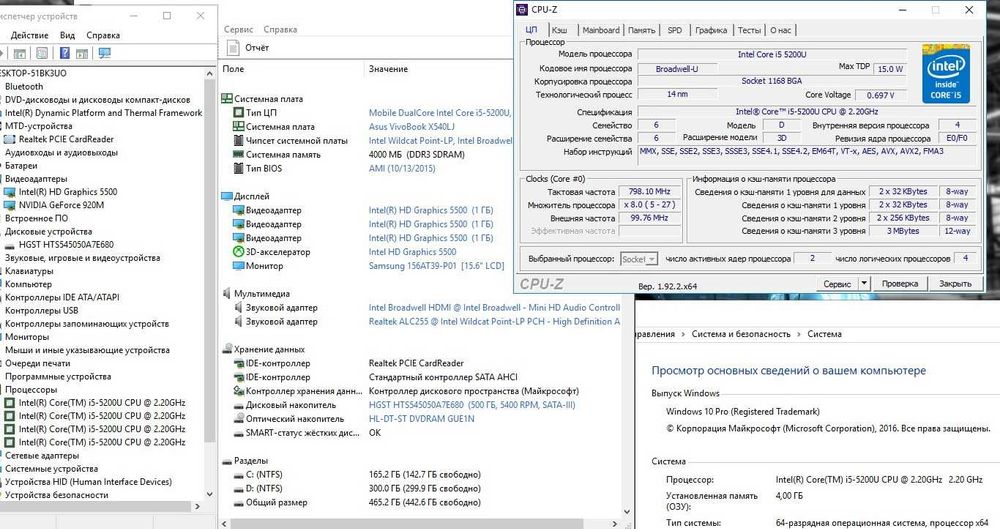Screen dimensions: 1000x529
Task: Switch to Кэш tab in CPU-Z
Action: tap(559, 30)
